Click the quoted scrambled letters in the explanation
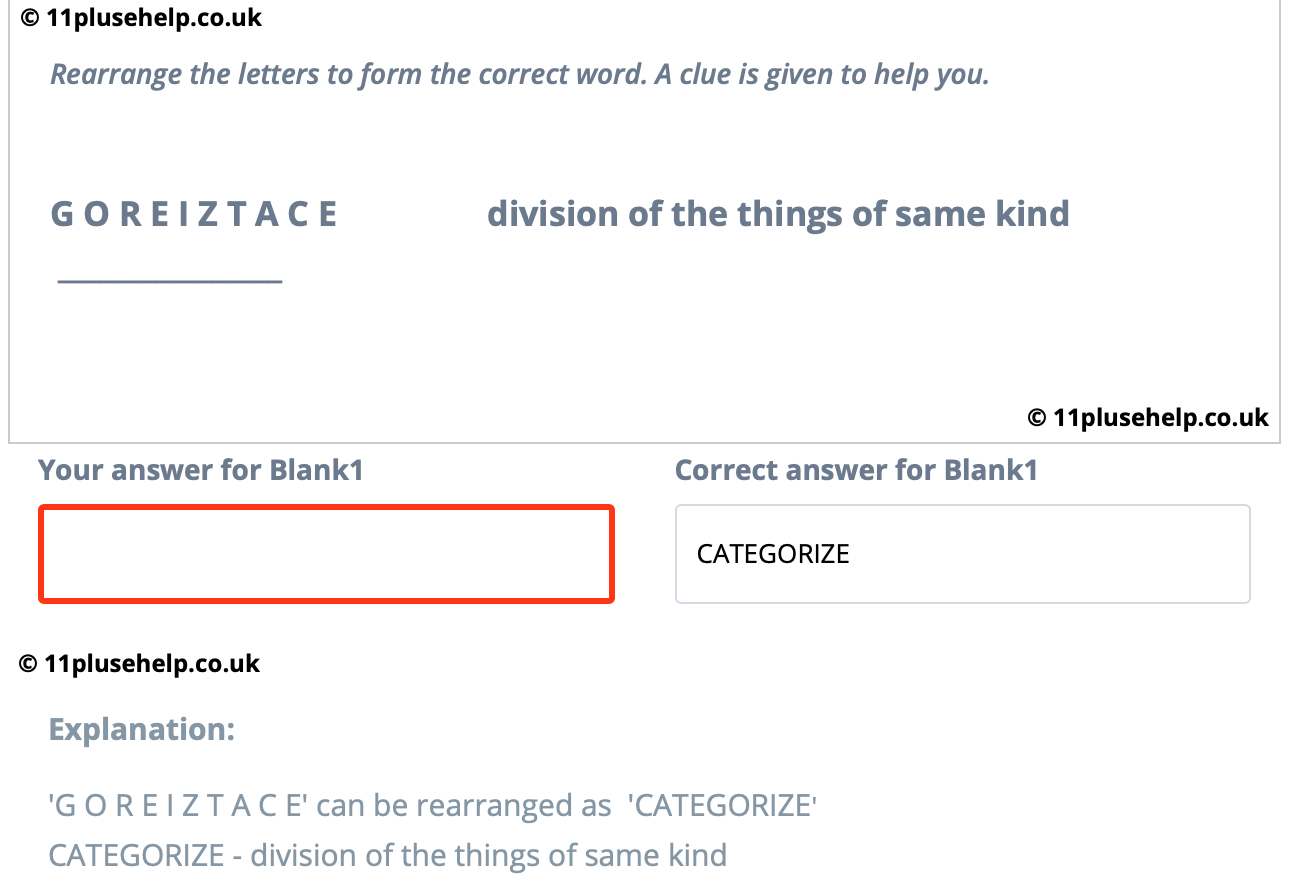Image resolution: width=1304 pixels, height=888 pixels. click(178, 805)
